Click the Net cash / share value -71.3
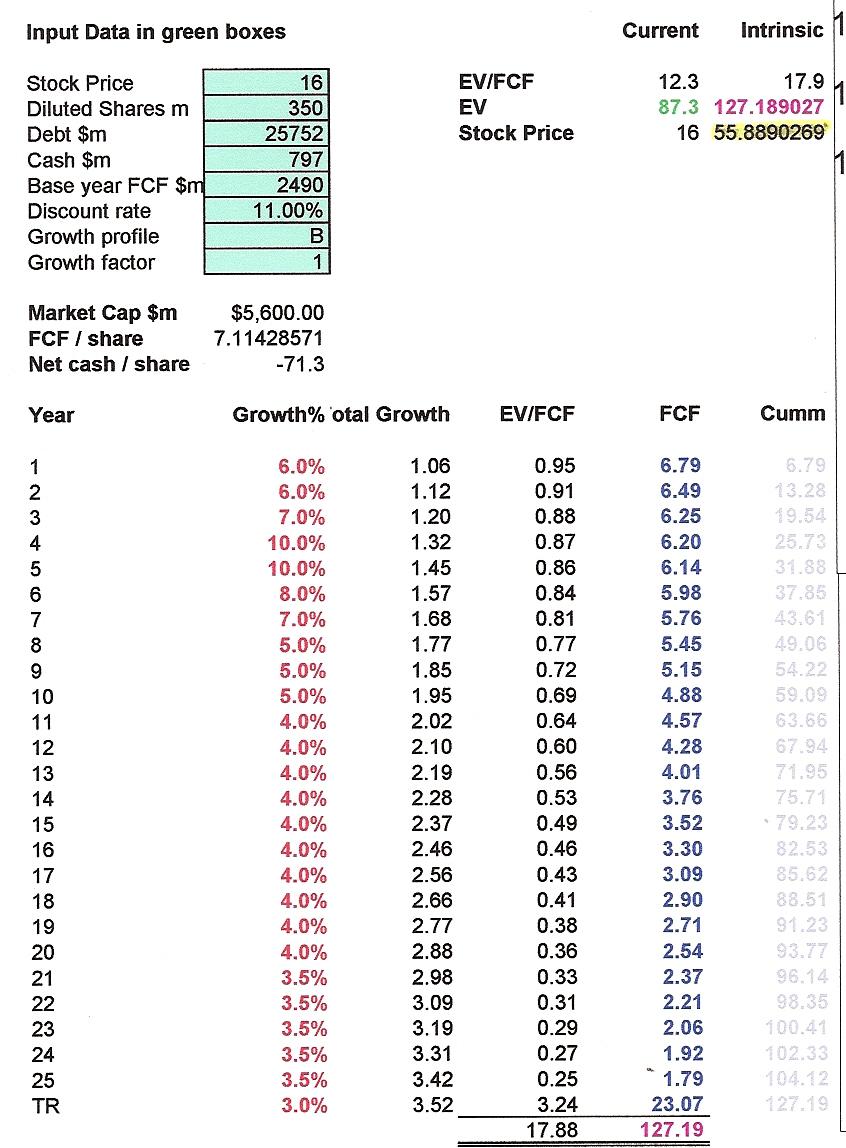The height and width of the screenshot is (1148, 846). 300,365
